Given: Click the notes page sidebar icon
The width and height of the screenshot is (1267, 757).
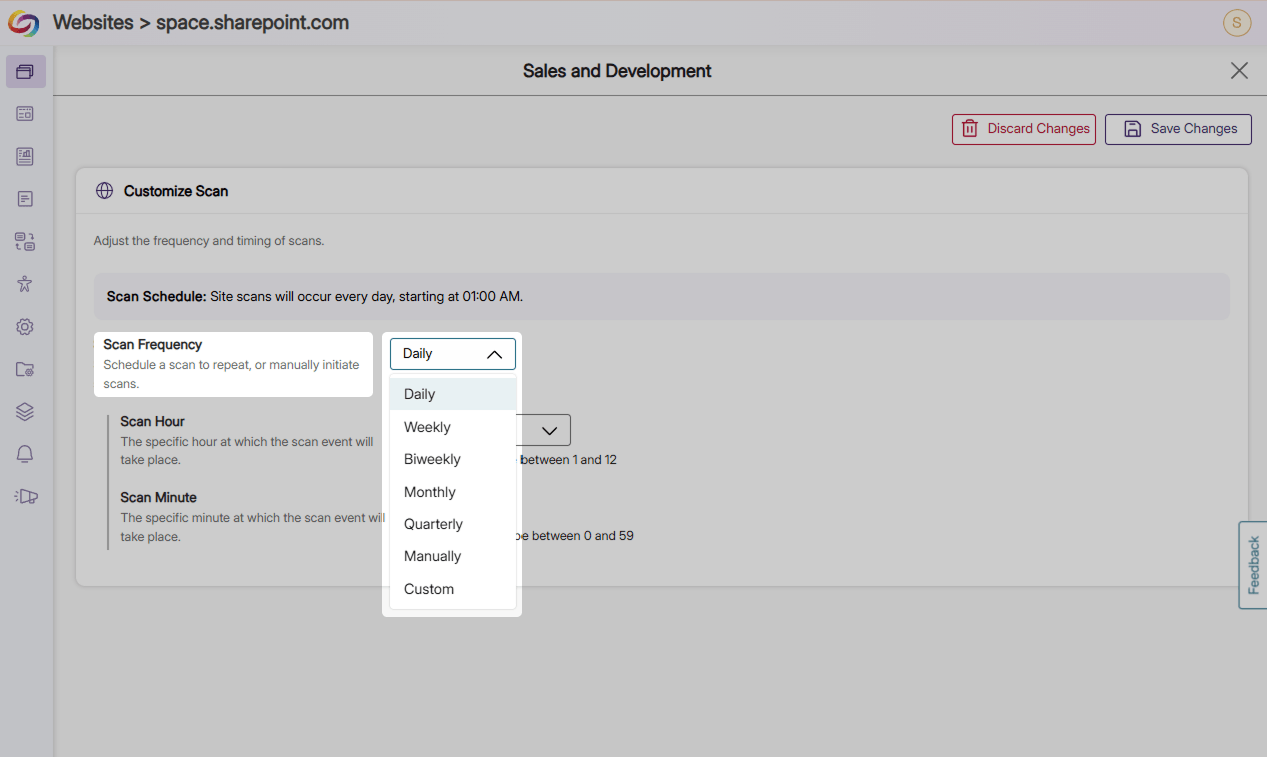Looking at the screenshot, I should (x=25, y=198).
